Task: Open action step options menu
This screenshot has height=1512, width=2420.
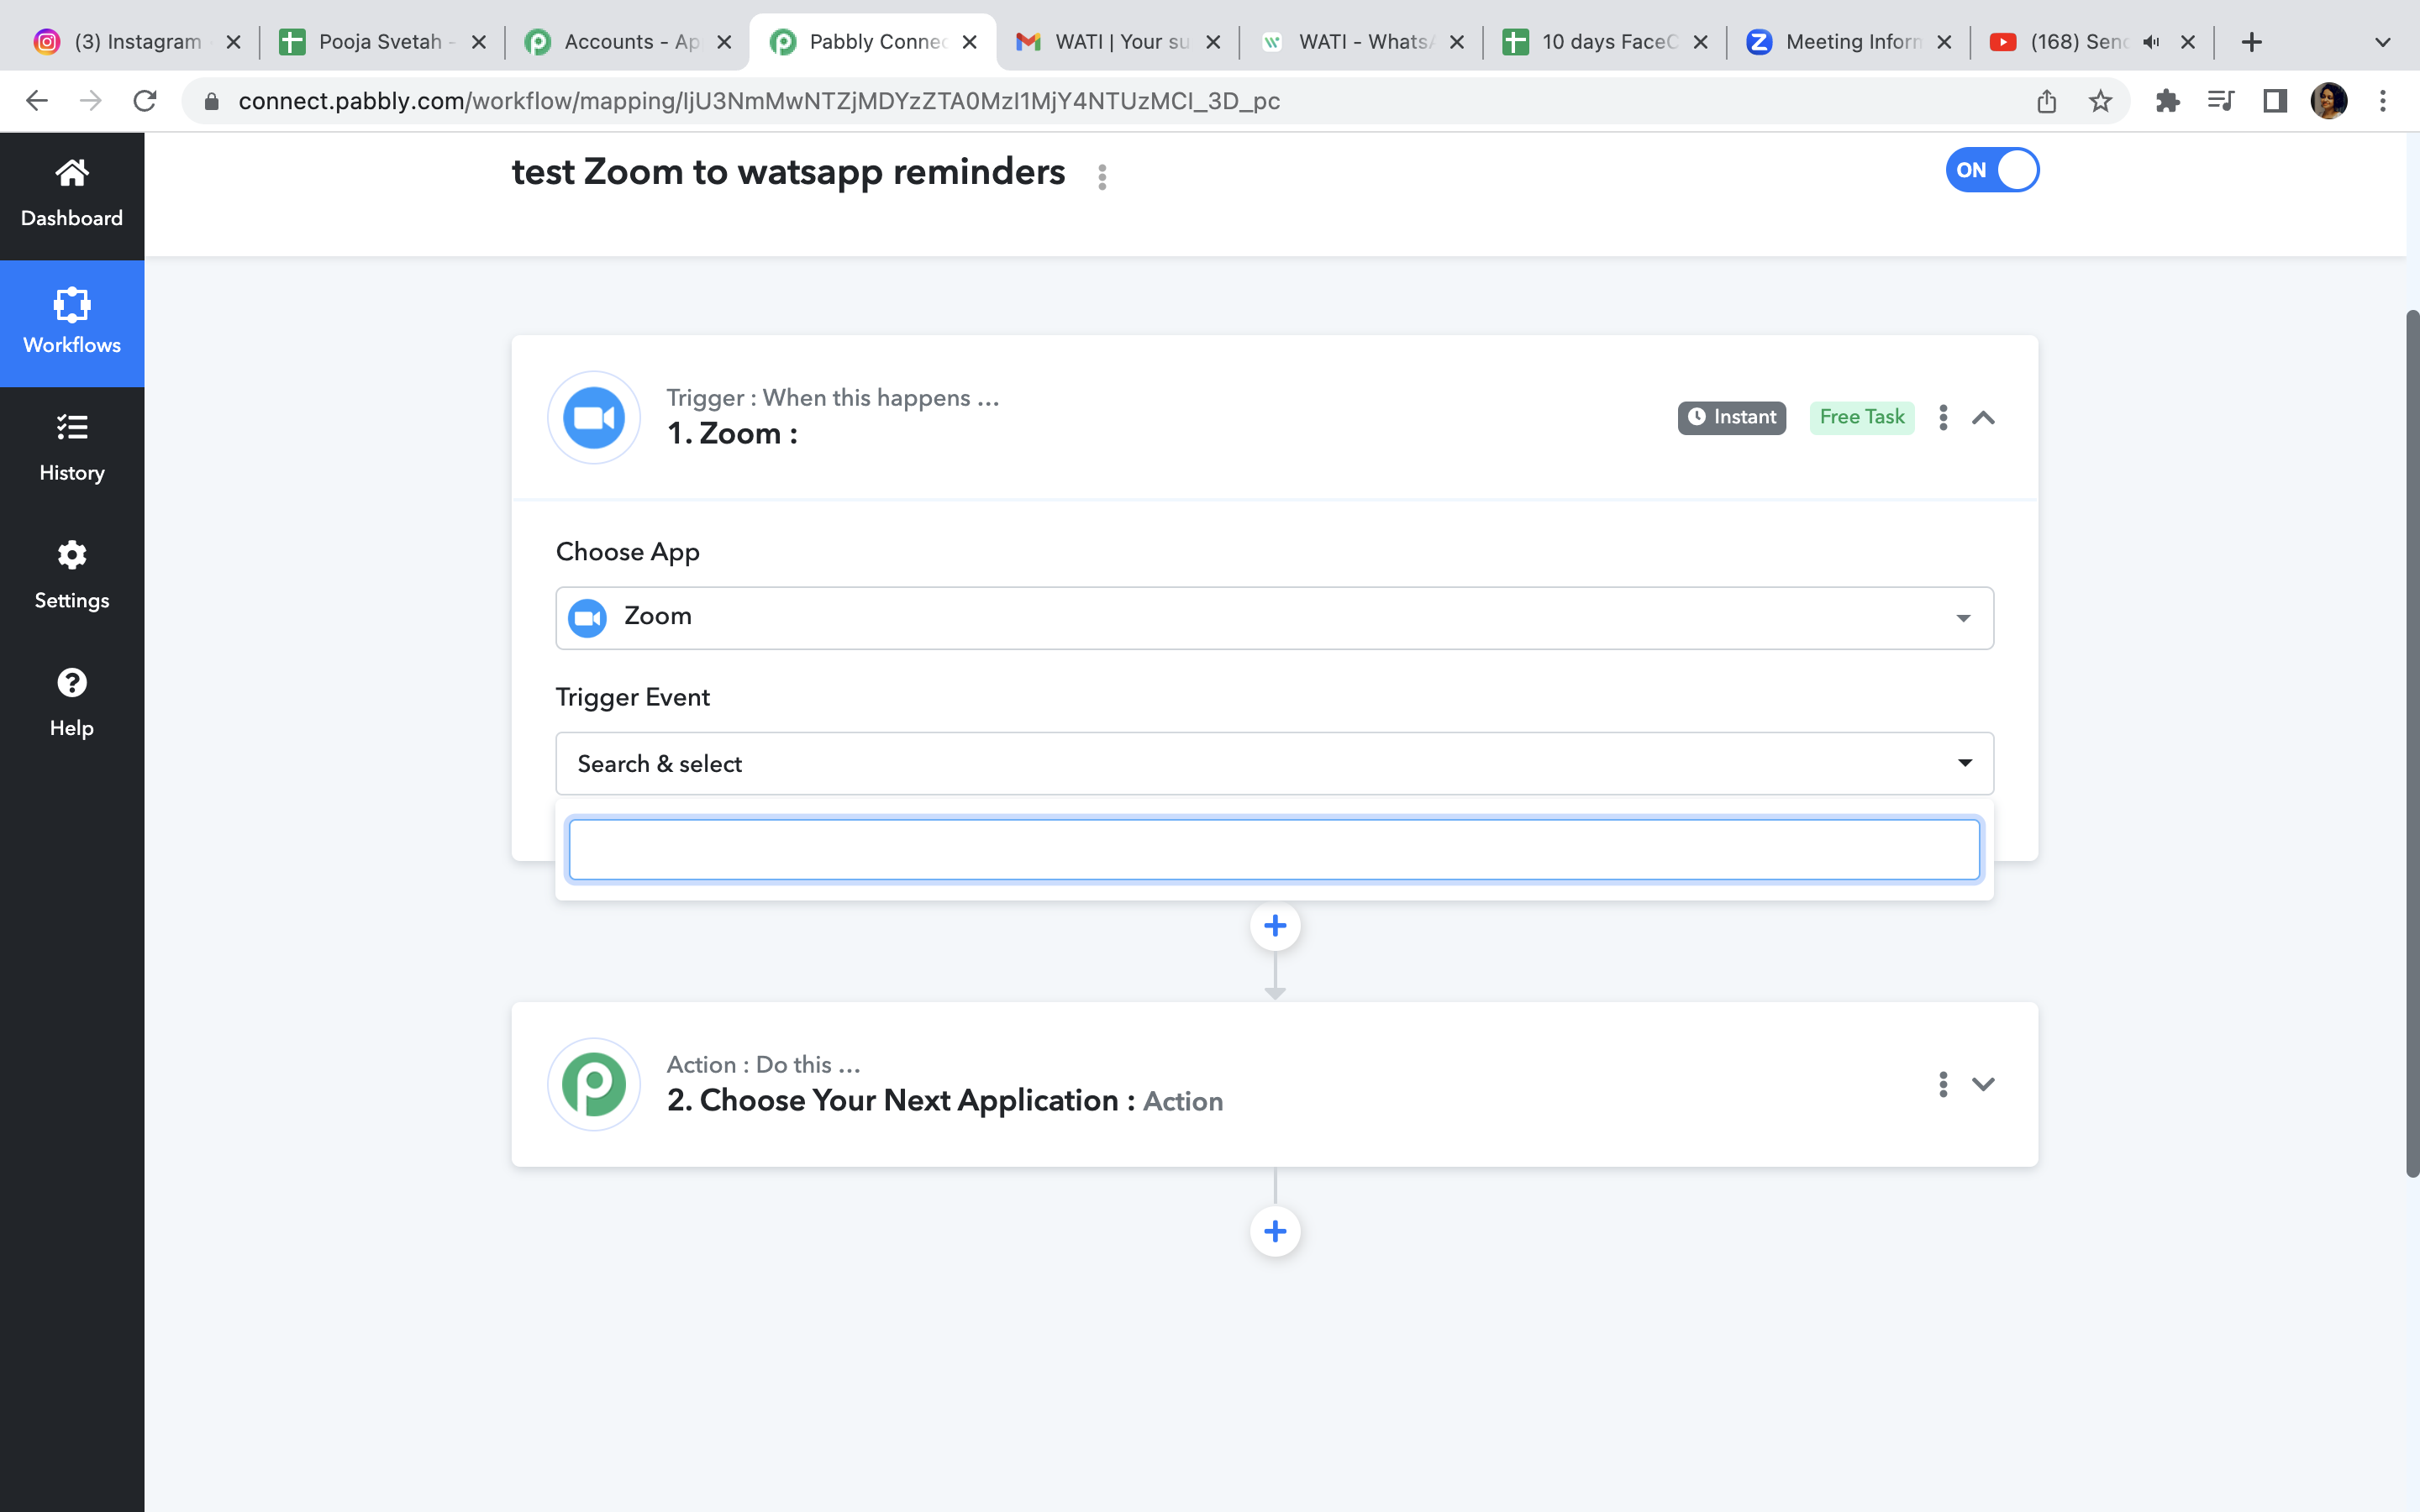Action: click(x=1943, y=1084)
